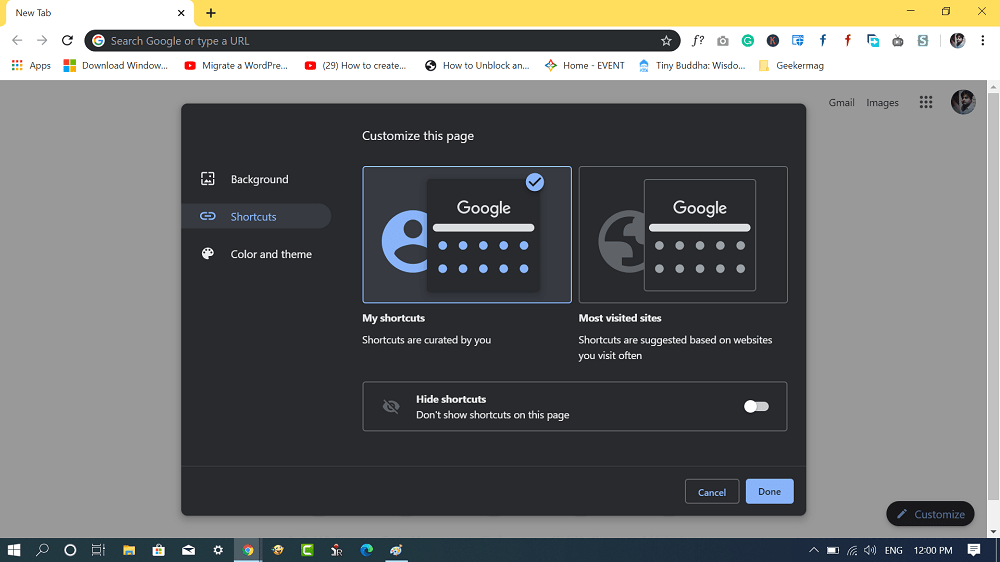Open Cortana circle on taskbar
This screenshot has height=562, width=1000.
pos(70,550)
